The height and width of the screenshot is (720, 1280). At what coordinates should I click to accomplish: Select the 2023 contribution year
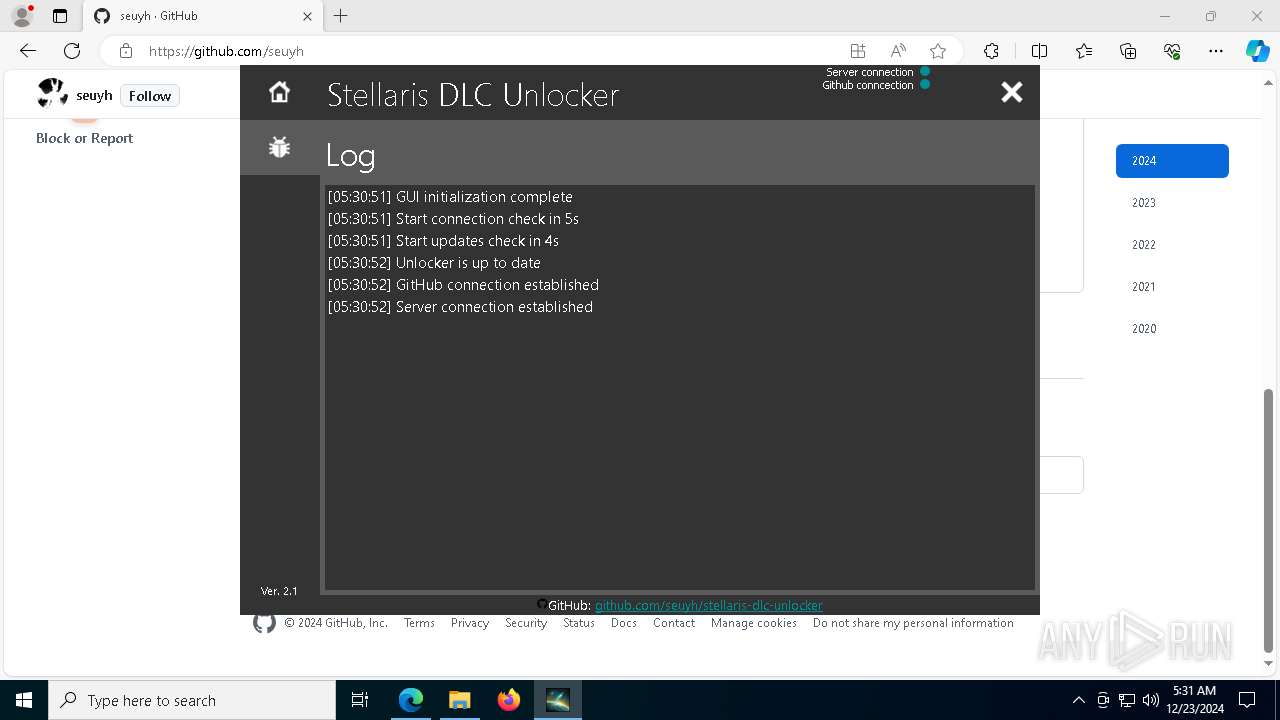pos(1172,203)
